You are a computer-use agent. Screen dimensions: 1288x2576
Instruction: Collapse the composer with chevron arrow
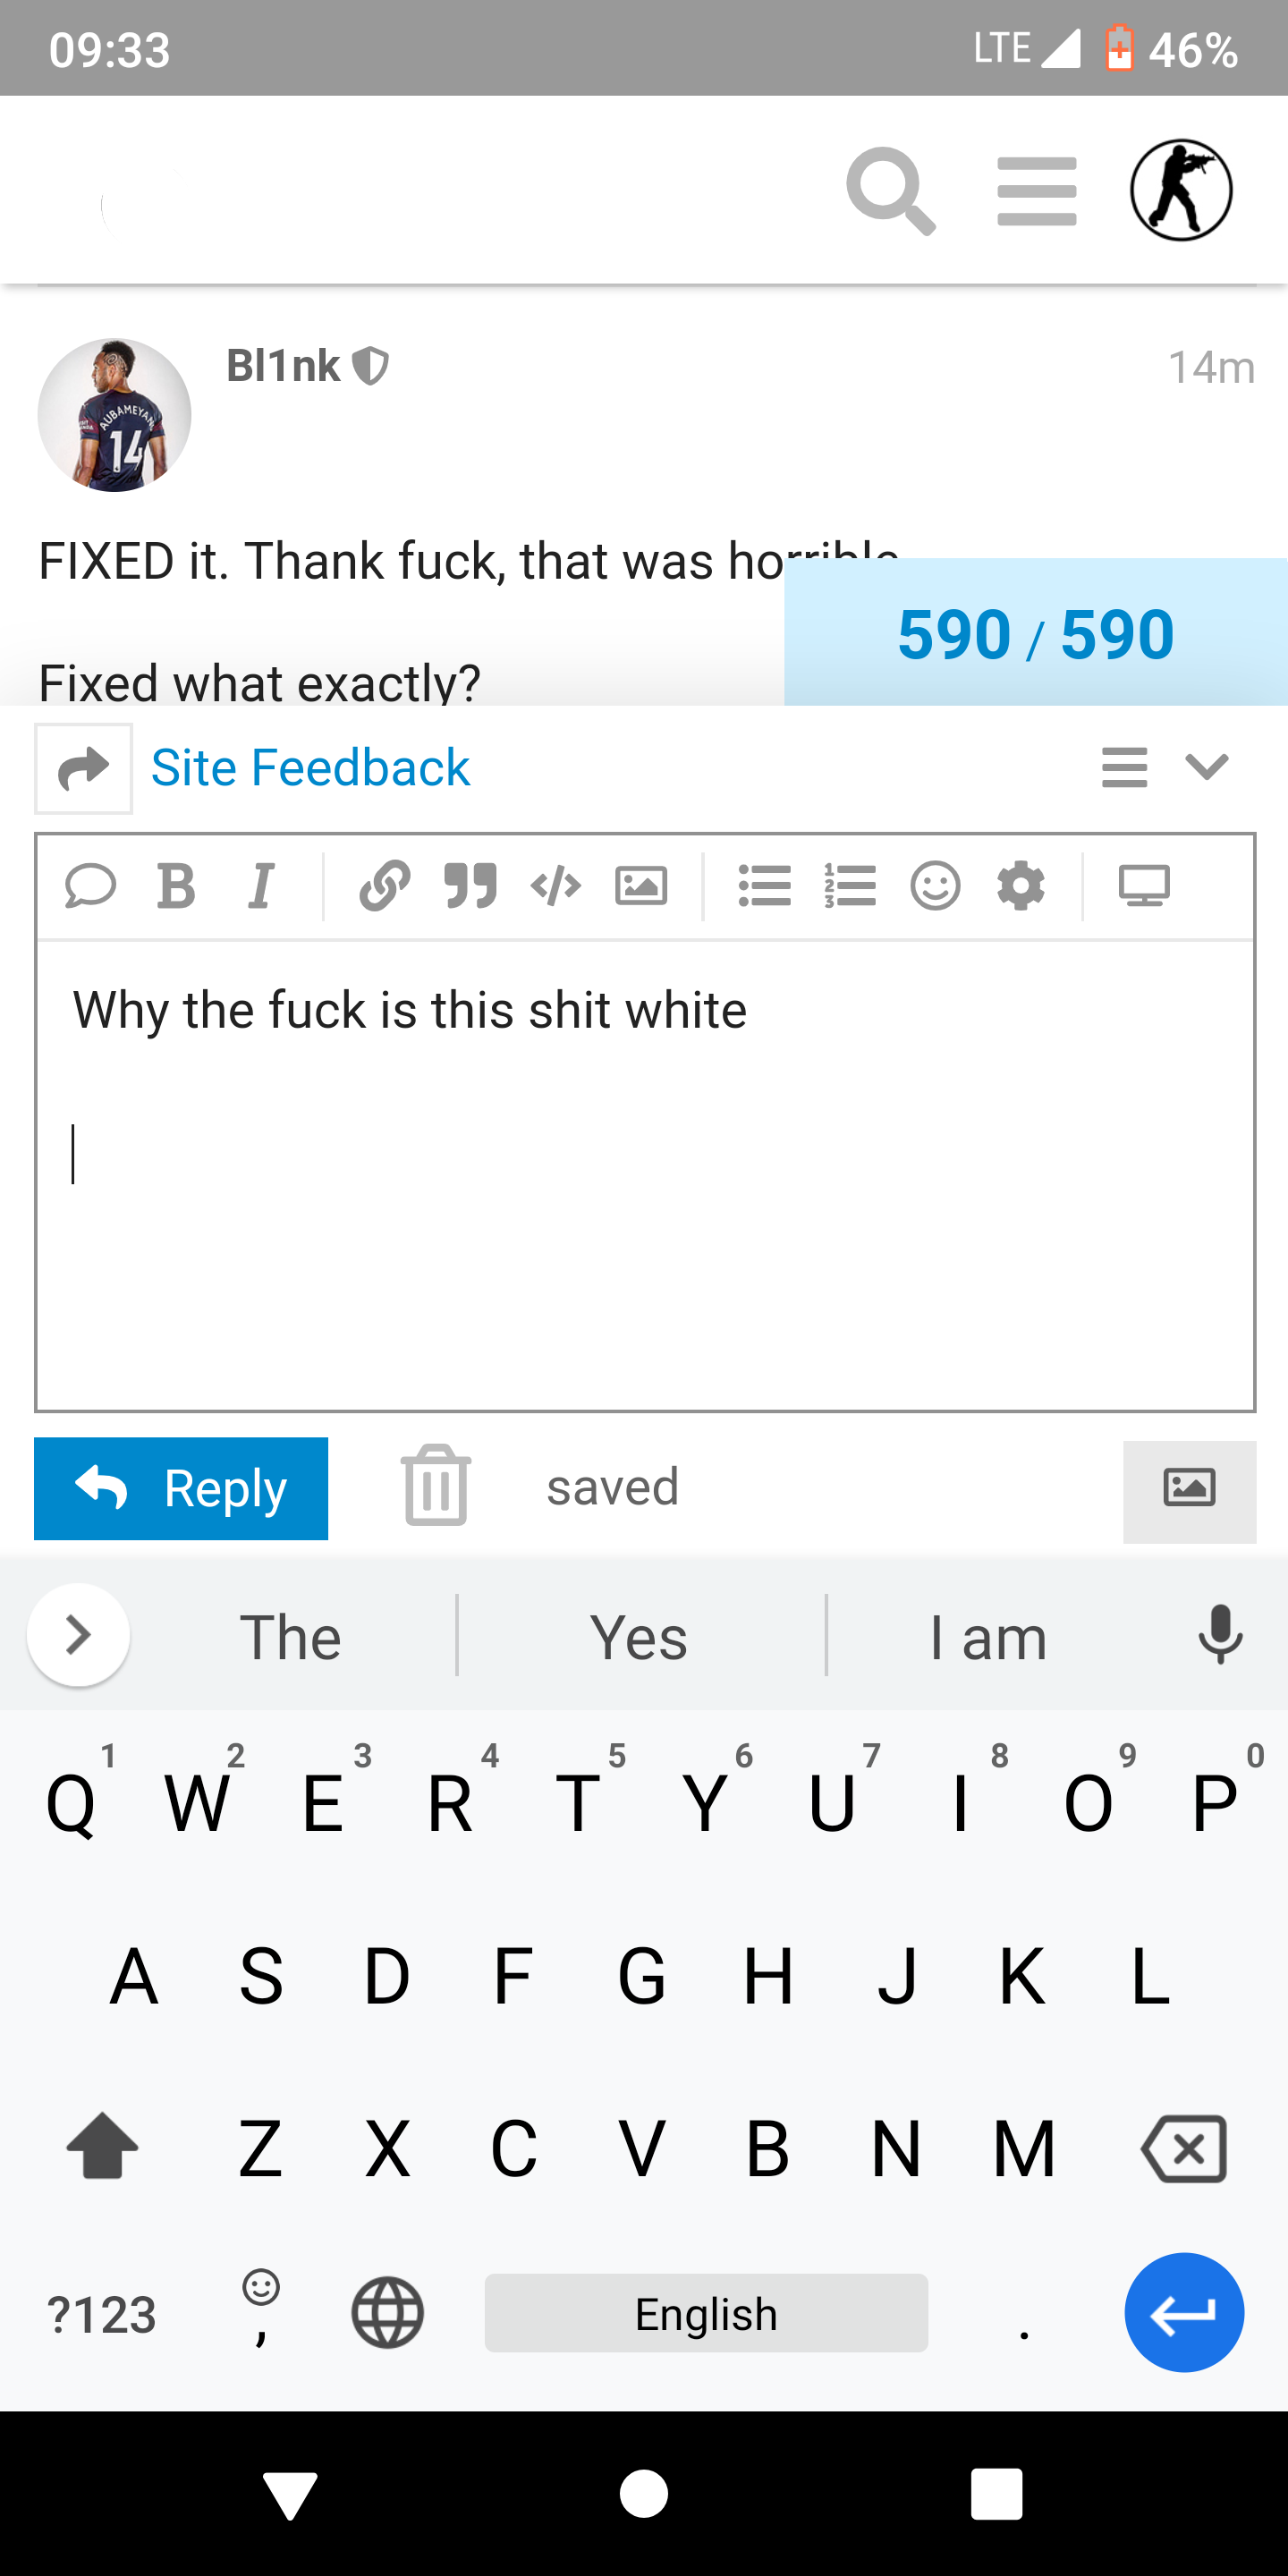point(1207,767)
